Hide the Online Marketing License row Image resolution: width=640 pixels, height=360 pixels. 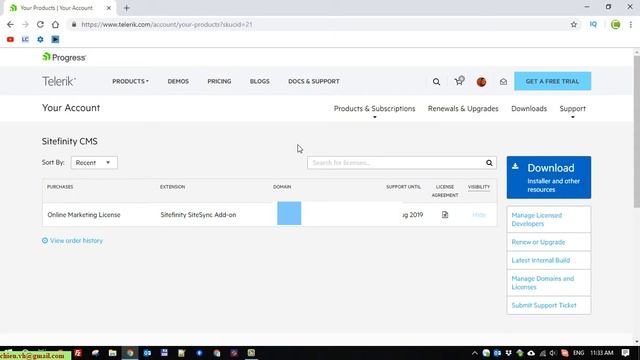coord(479,215)
